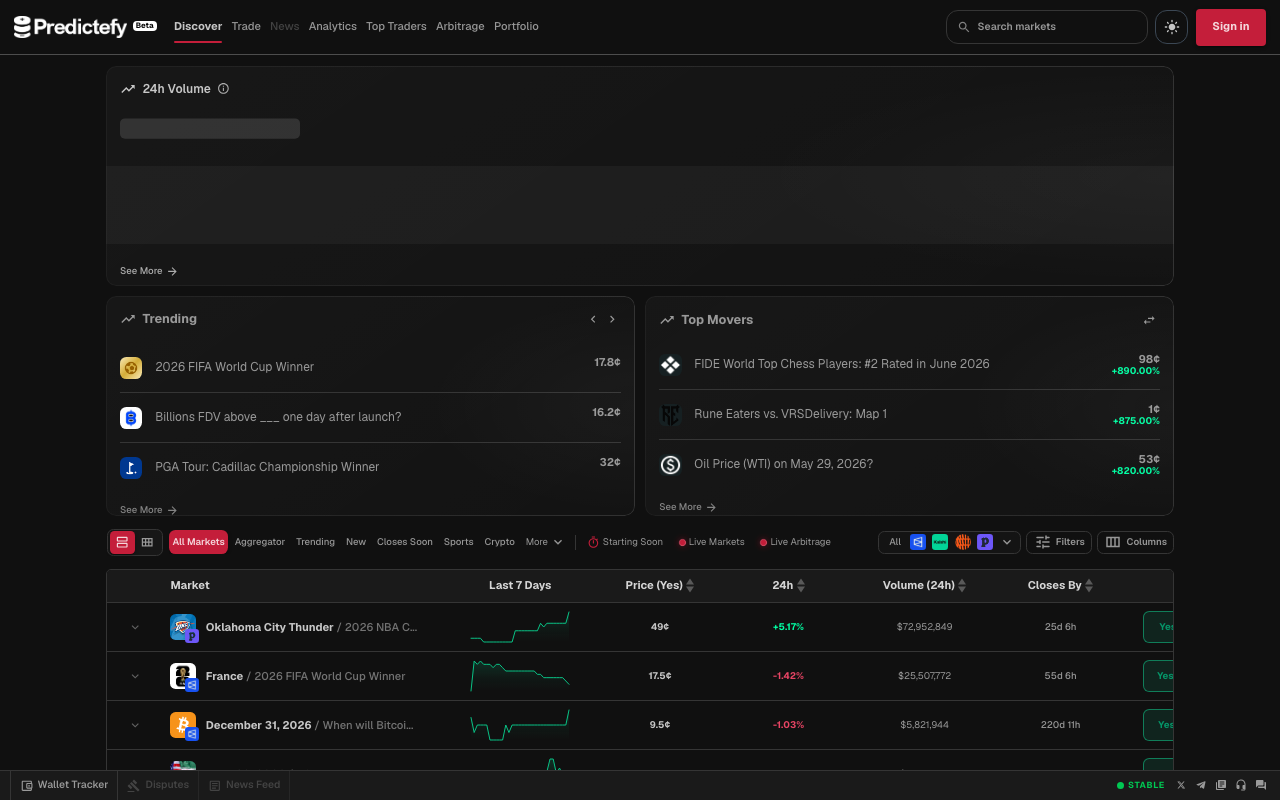The width and height of the screenshot is (1280, 800).
Task: Sort by Volume (24h) column arrows
Action: pos(963,585)
